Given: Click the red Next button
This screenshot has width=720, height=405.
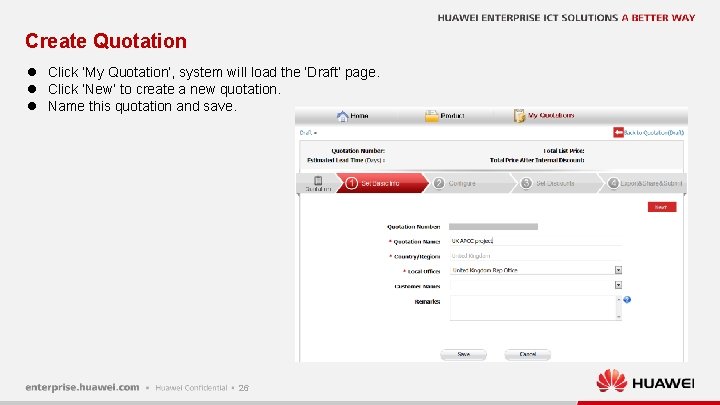Looking at the screenshot, I should 662,207.
